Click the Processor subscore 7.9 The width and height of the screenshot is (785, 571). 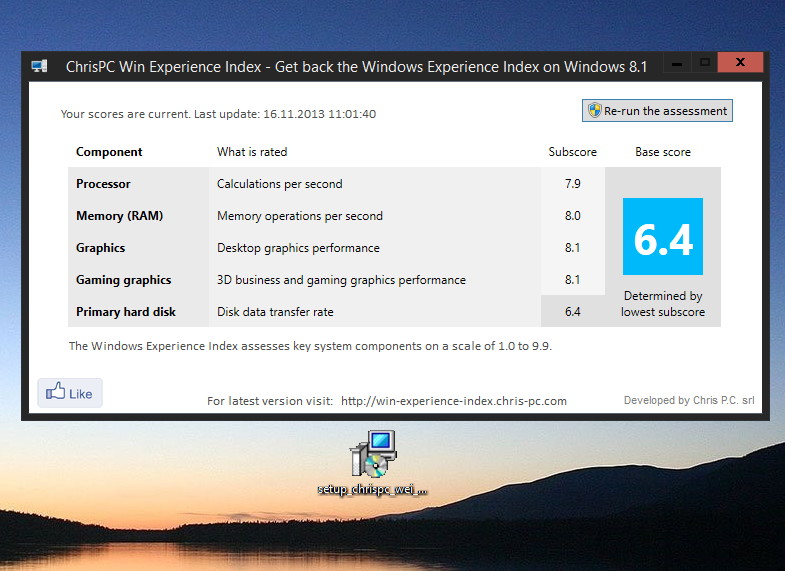(x=573, y=184)
